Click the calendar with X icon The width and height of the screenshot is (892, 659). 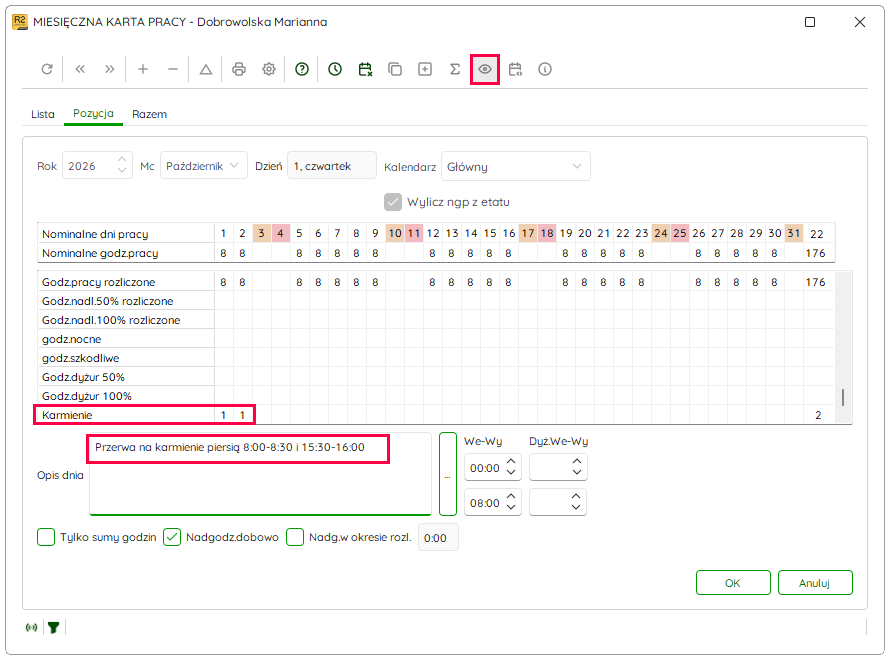click(365, 69)
